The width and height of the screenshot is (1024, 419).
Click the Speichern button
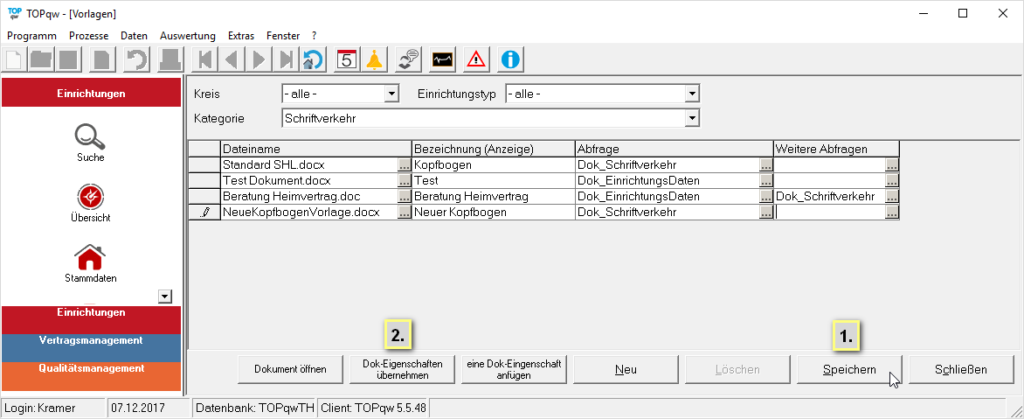(849, 369)
